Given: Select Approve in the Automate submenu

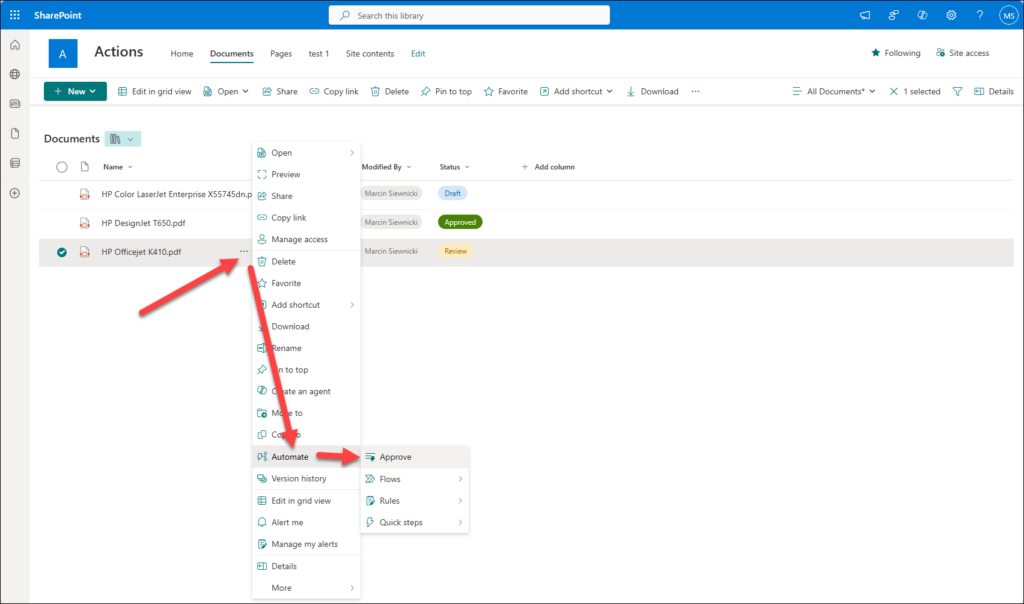Looking at the screenshot, I should coord(415,457).
